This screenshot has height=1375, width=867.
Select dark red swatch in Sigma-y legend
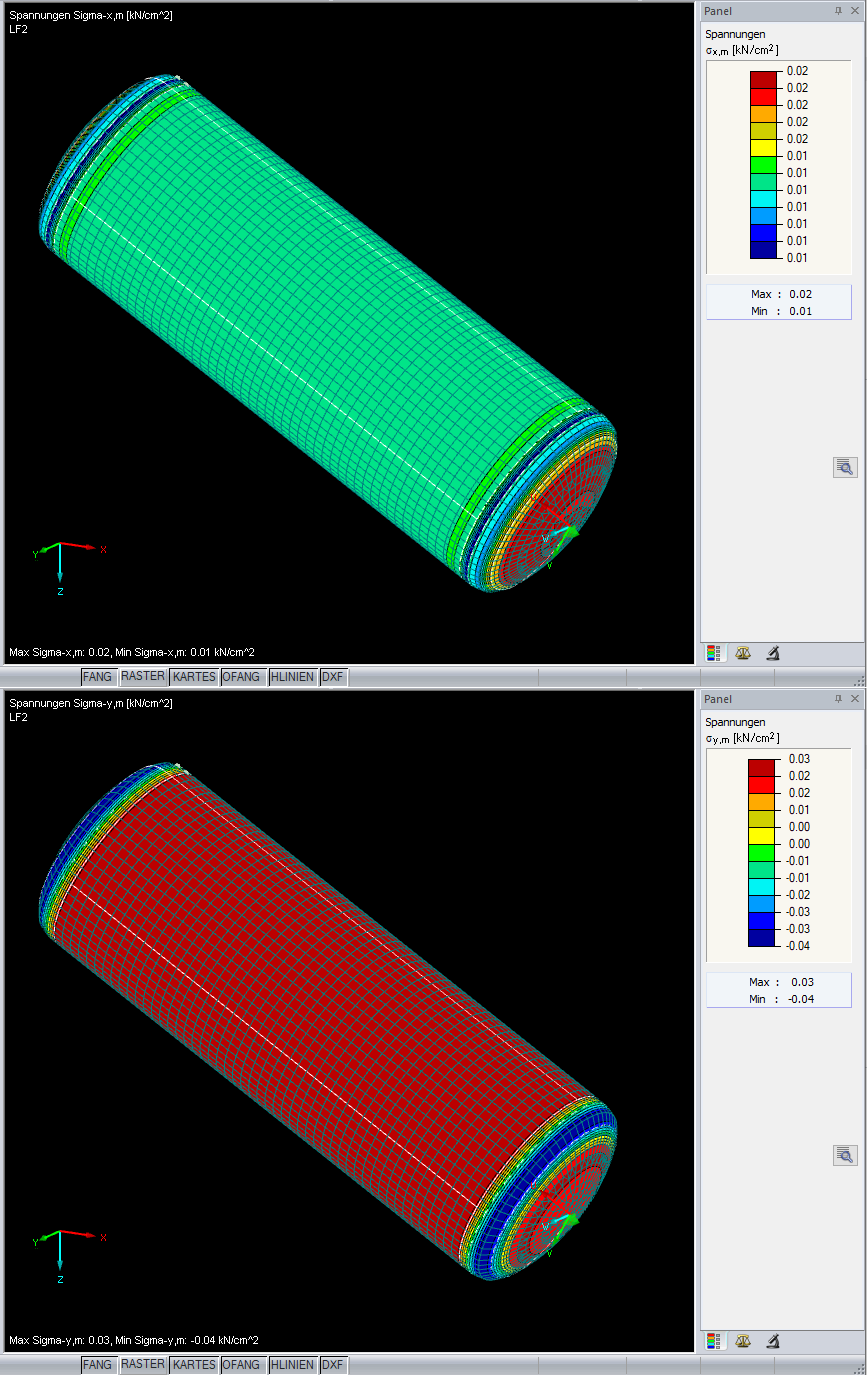pos(761,767)
